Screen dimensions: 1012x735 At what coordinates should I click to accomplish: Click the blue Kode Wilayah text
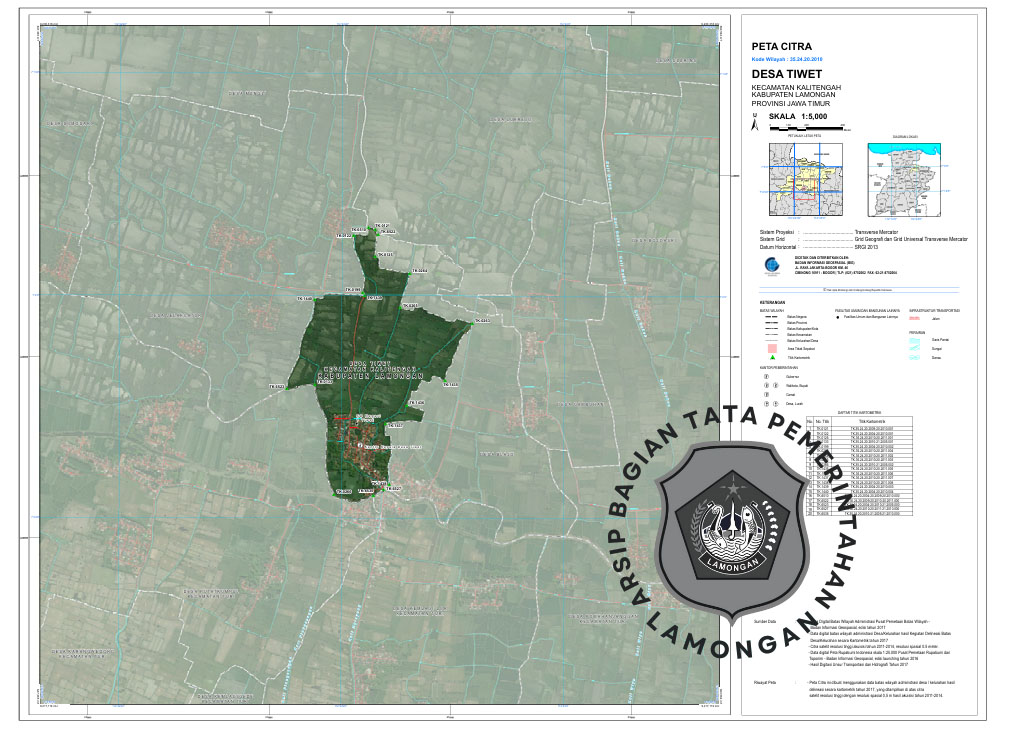point(793,60)
